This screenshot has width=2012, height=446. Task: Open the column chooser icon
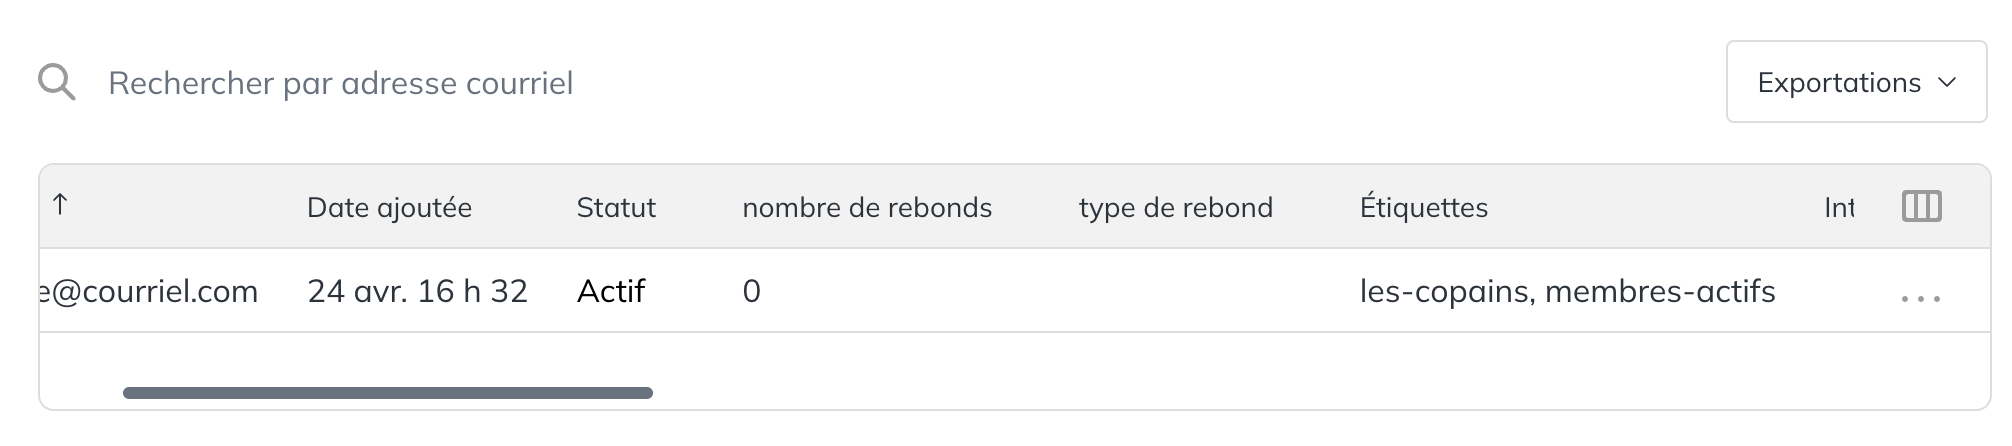click(1921, 206)
